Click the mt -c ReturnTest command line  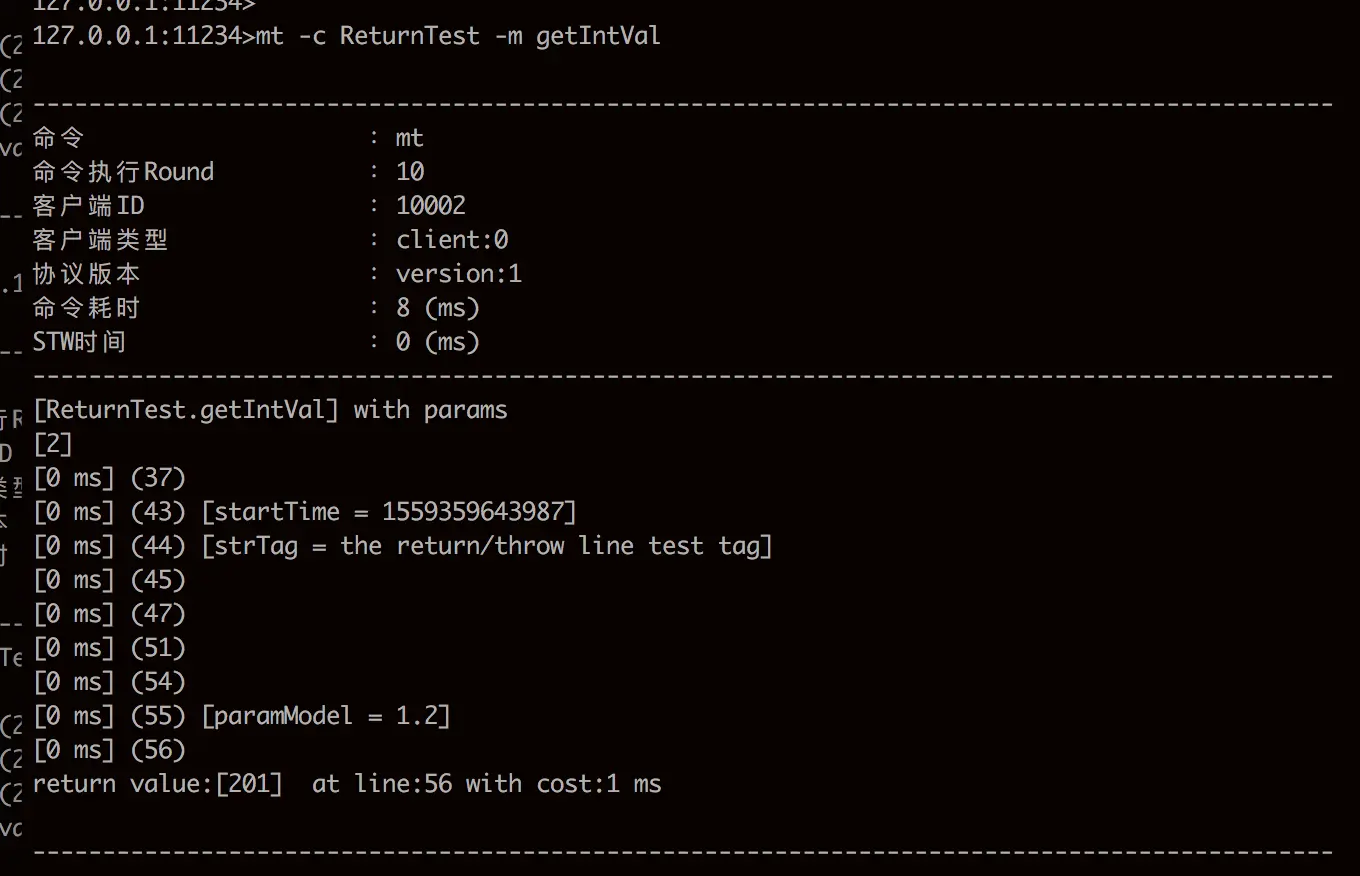coord(346,36)
